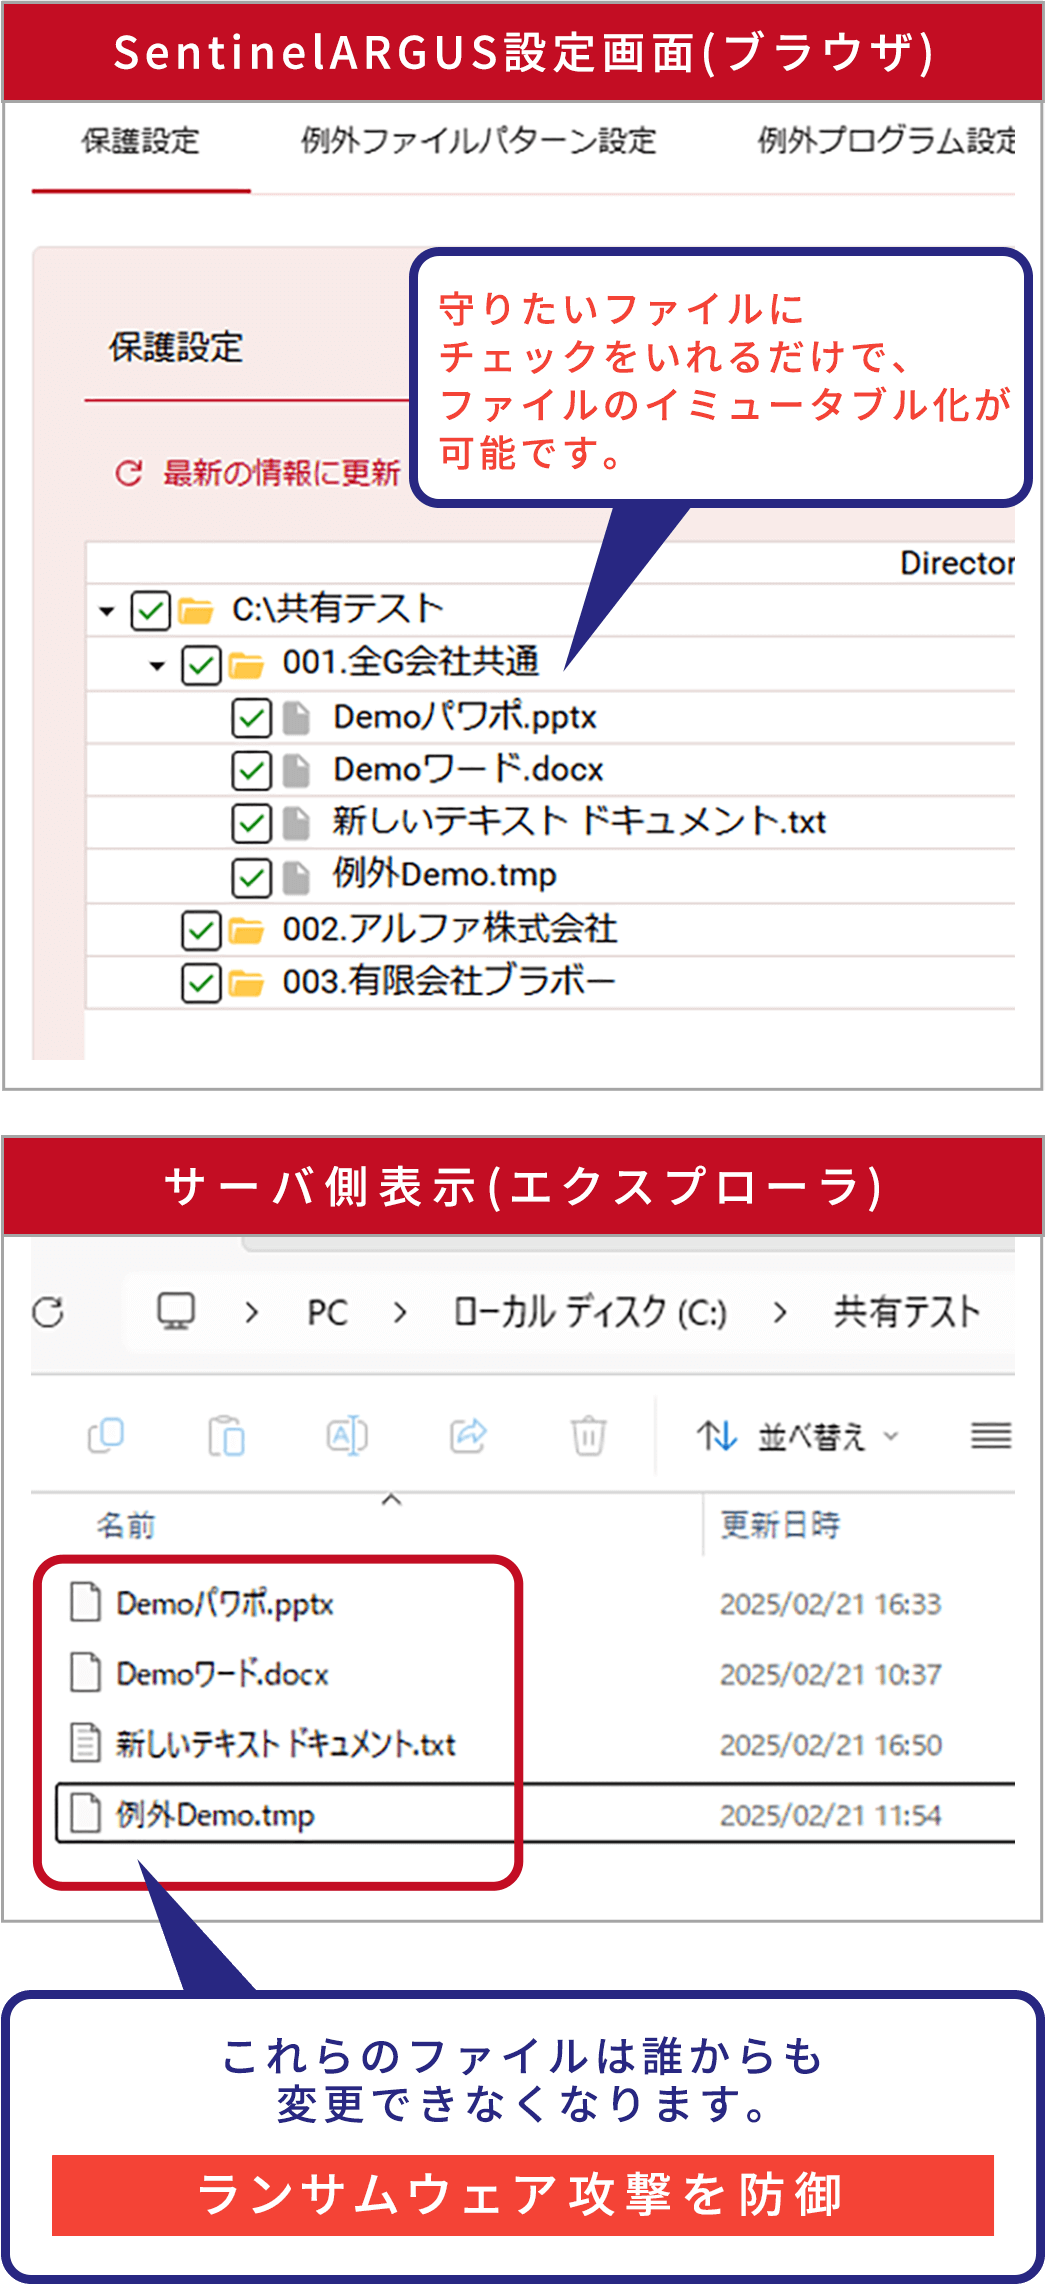Select C:\共有テスト tree label
The width and height of the screenshot is (1046, 2284).
tap(337, 608)
